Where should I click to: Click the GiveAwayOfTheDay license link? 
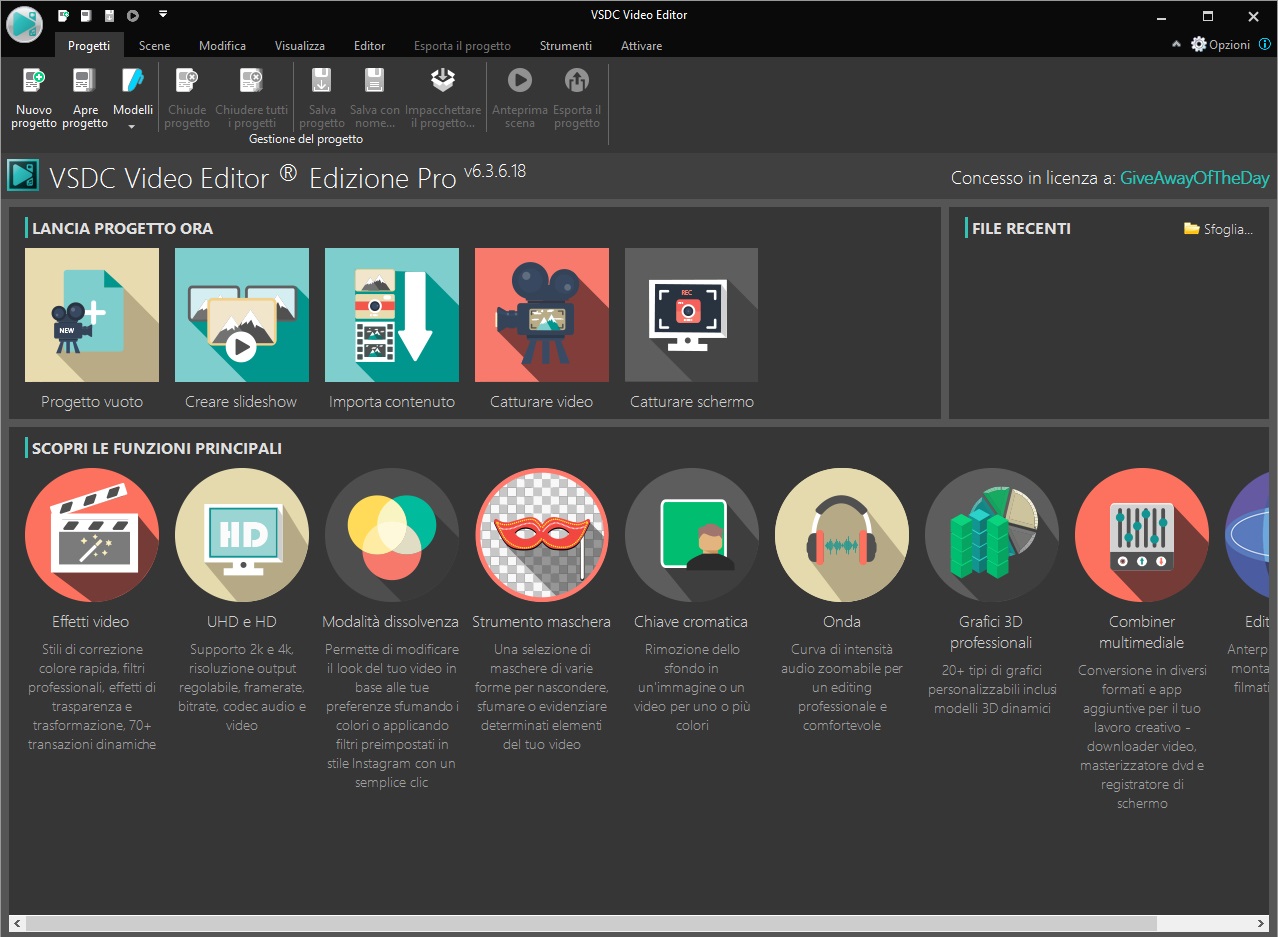click(1194, 178)
